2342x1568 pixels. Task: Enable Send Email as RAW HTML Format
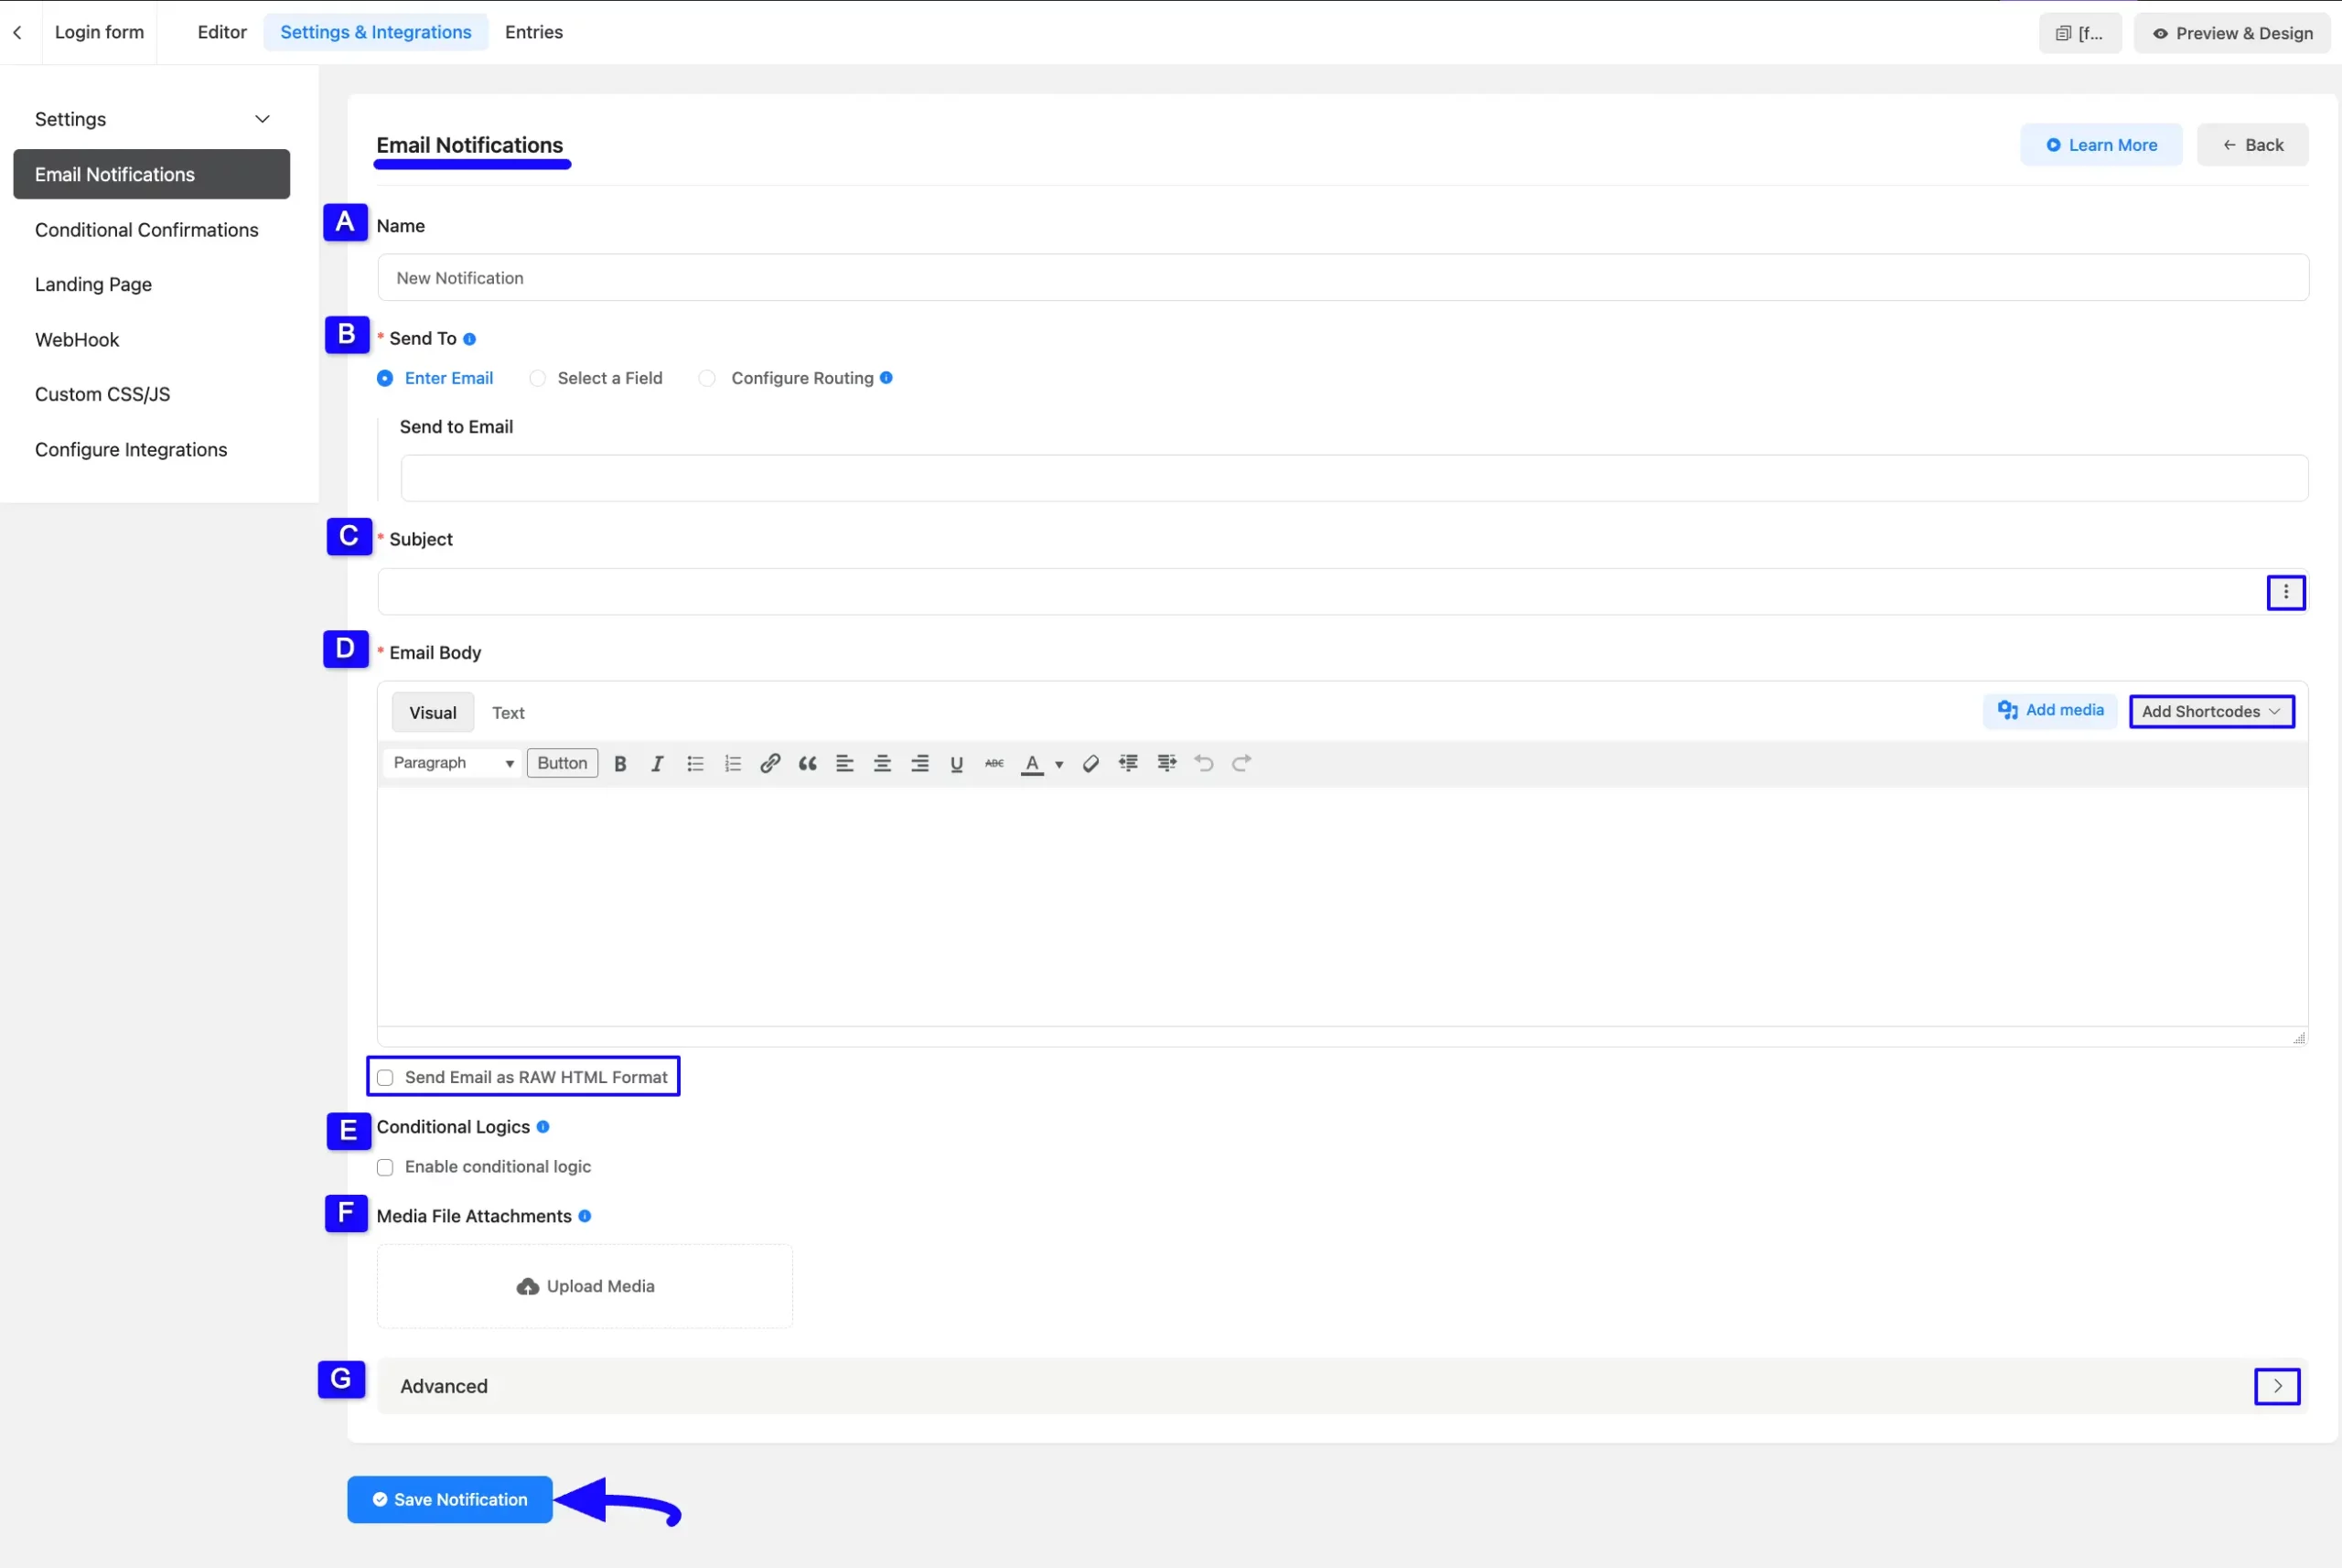tap(385, 1077)
